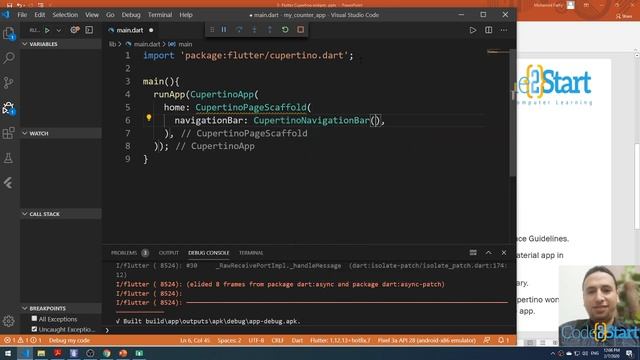Open editor more actions menu
The width and height of the screenshot is (640, 360).
coord(504,30)
